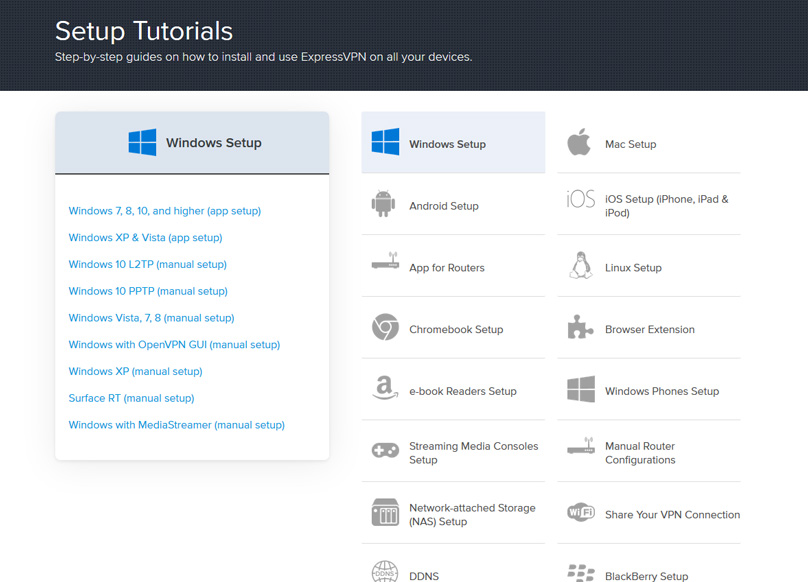Open Windows 7, 8, 10, and higher app setup link
This screenshot has height=582, width=808.
tap(165, 211)
